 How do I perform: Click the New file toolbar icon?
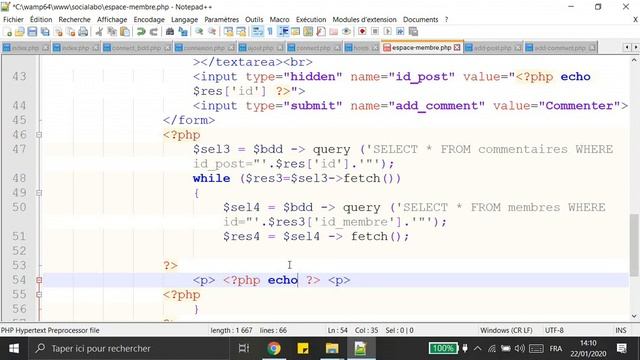click(x=7, y=31)
